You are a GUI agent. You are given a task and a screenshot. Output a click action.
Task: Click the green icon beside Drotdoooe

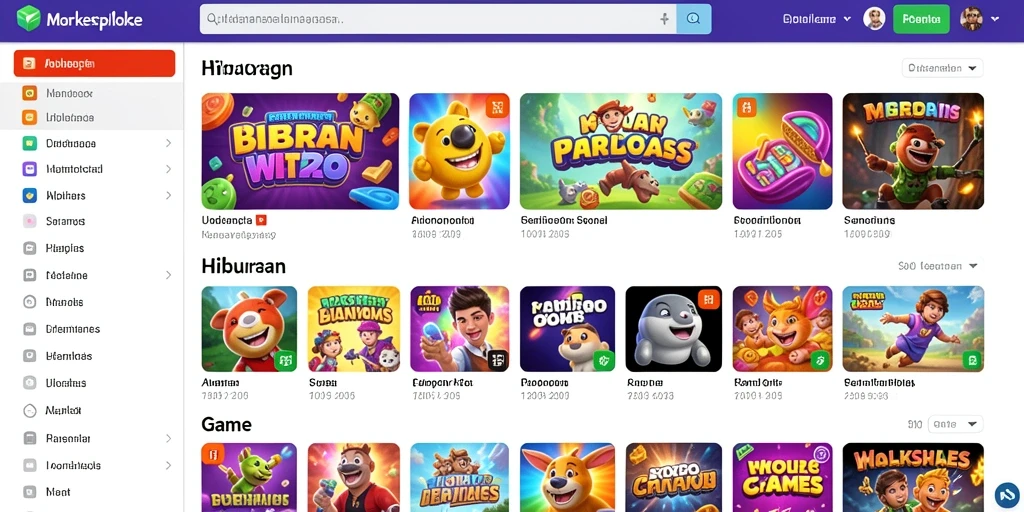pyautogui.click(x=29, y=143)
